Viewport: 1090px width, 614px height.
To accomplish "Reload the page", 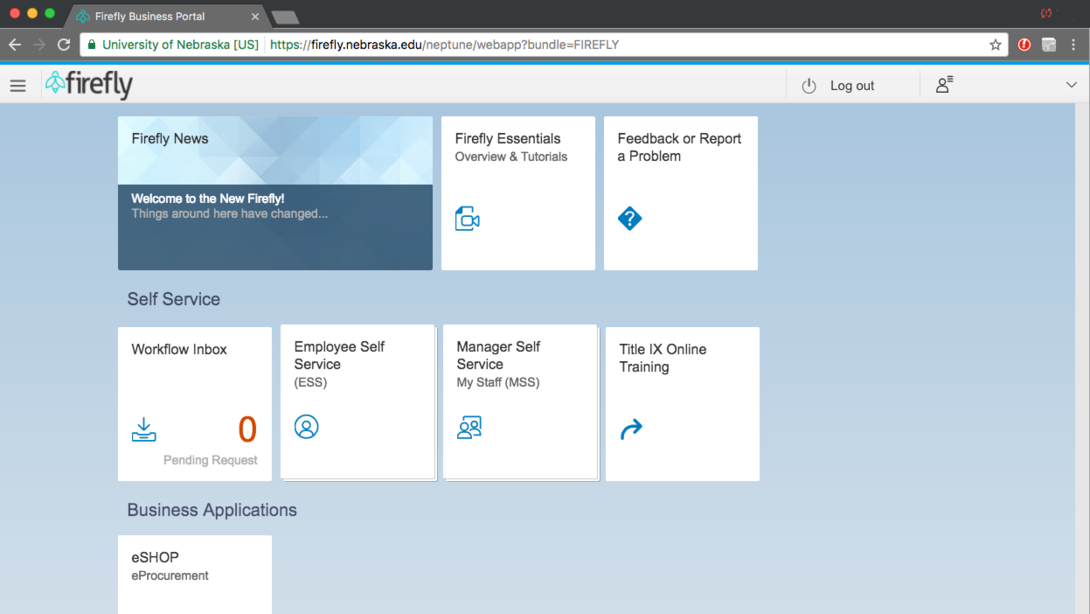I will pos(64,45).
